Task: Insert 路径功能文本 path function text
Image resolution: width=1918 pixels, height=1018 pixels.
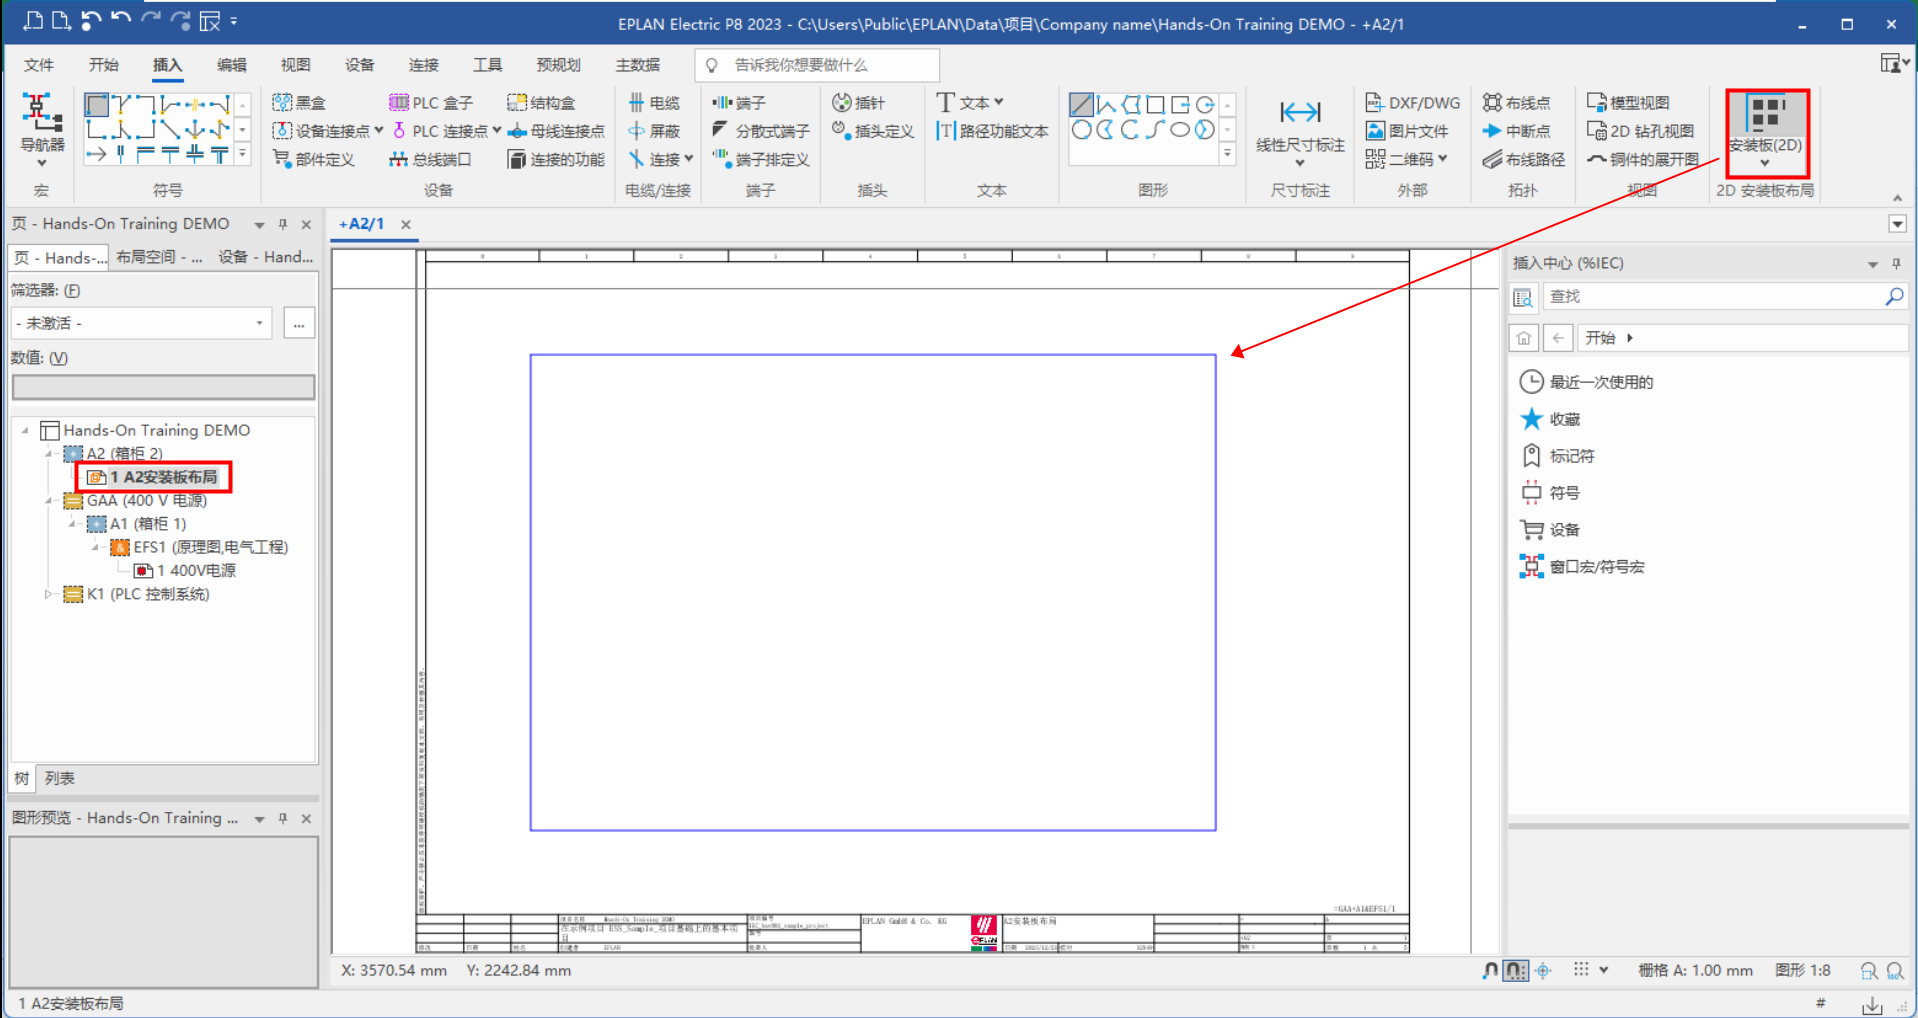Action: (x=993, y=131)
